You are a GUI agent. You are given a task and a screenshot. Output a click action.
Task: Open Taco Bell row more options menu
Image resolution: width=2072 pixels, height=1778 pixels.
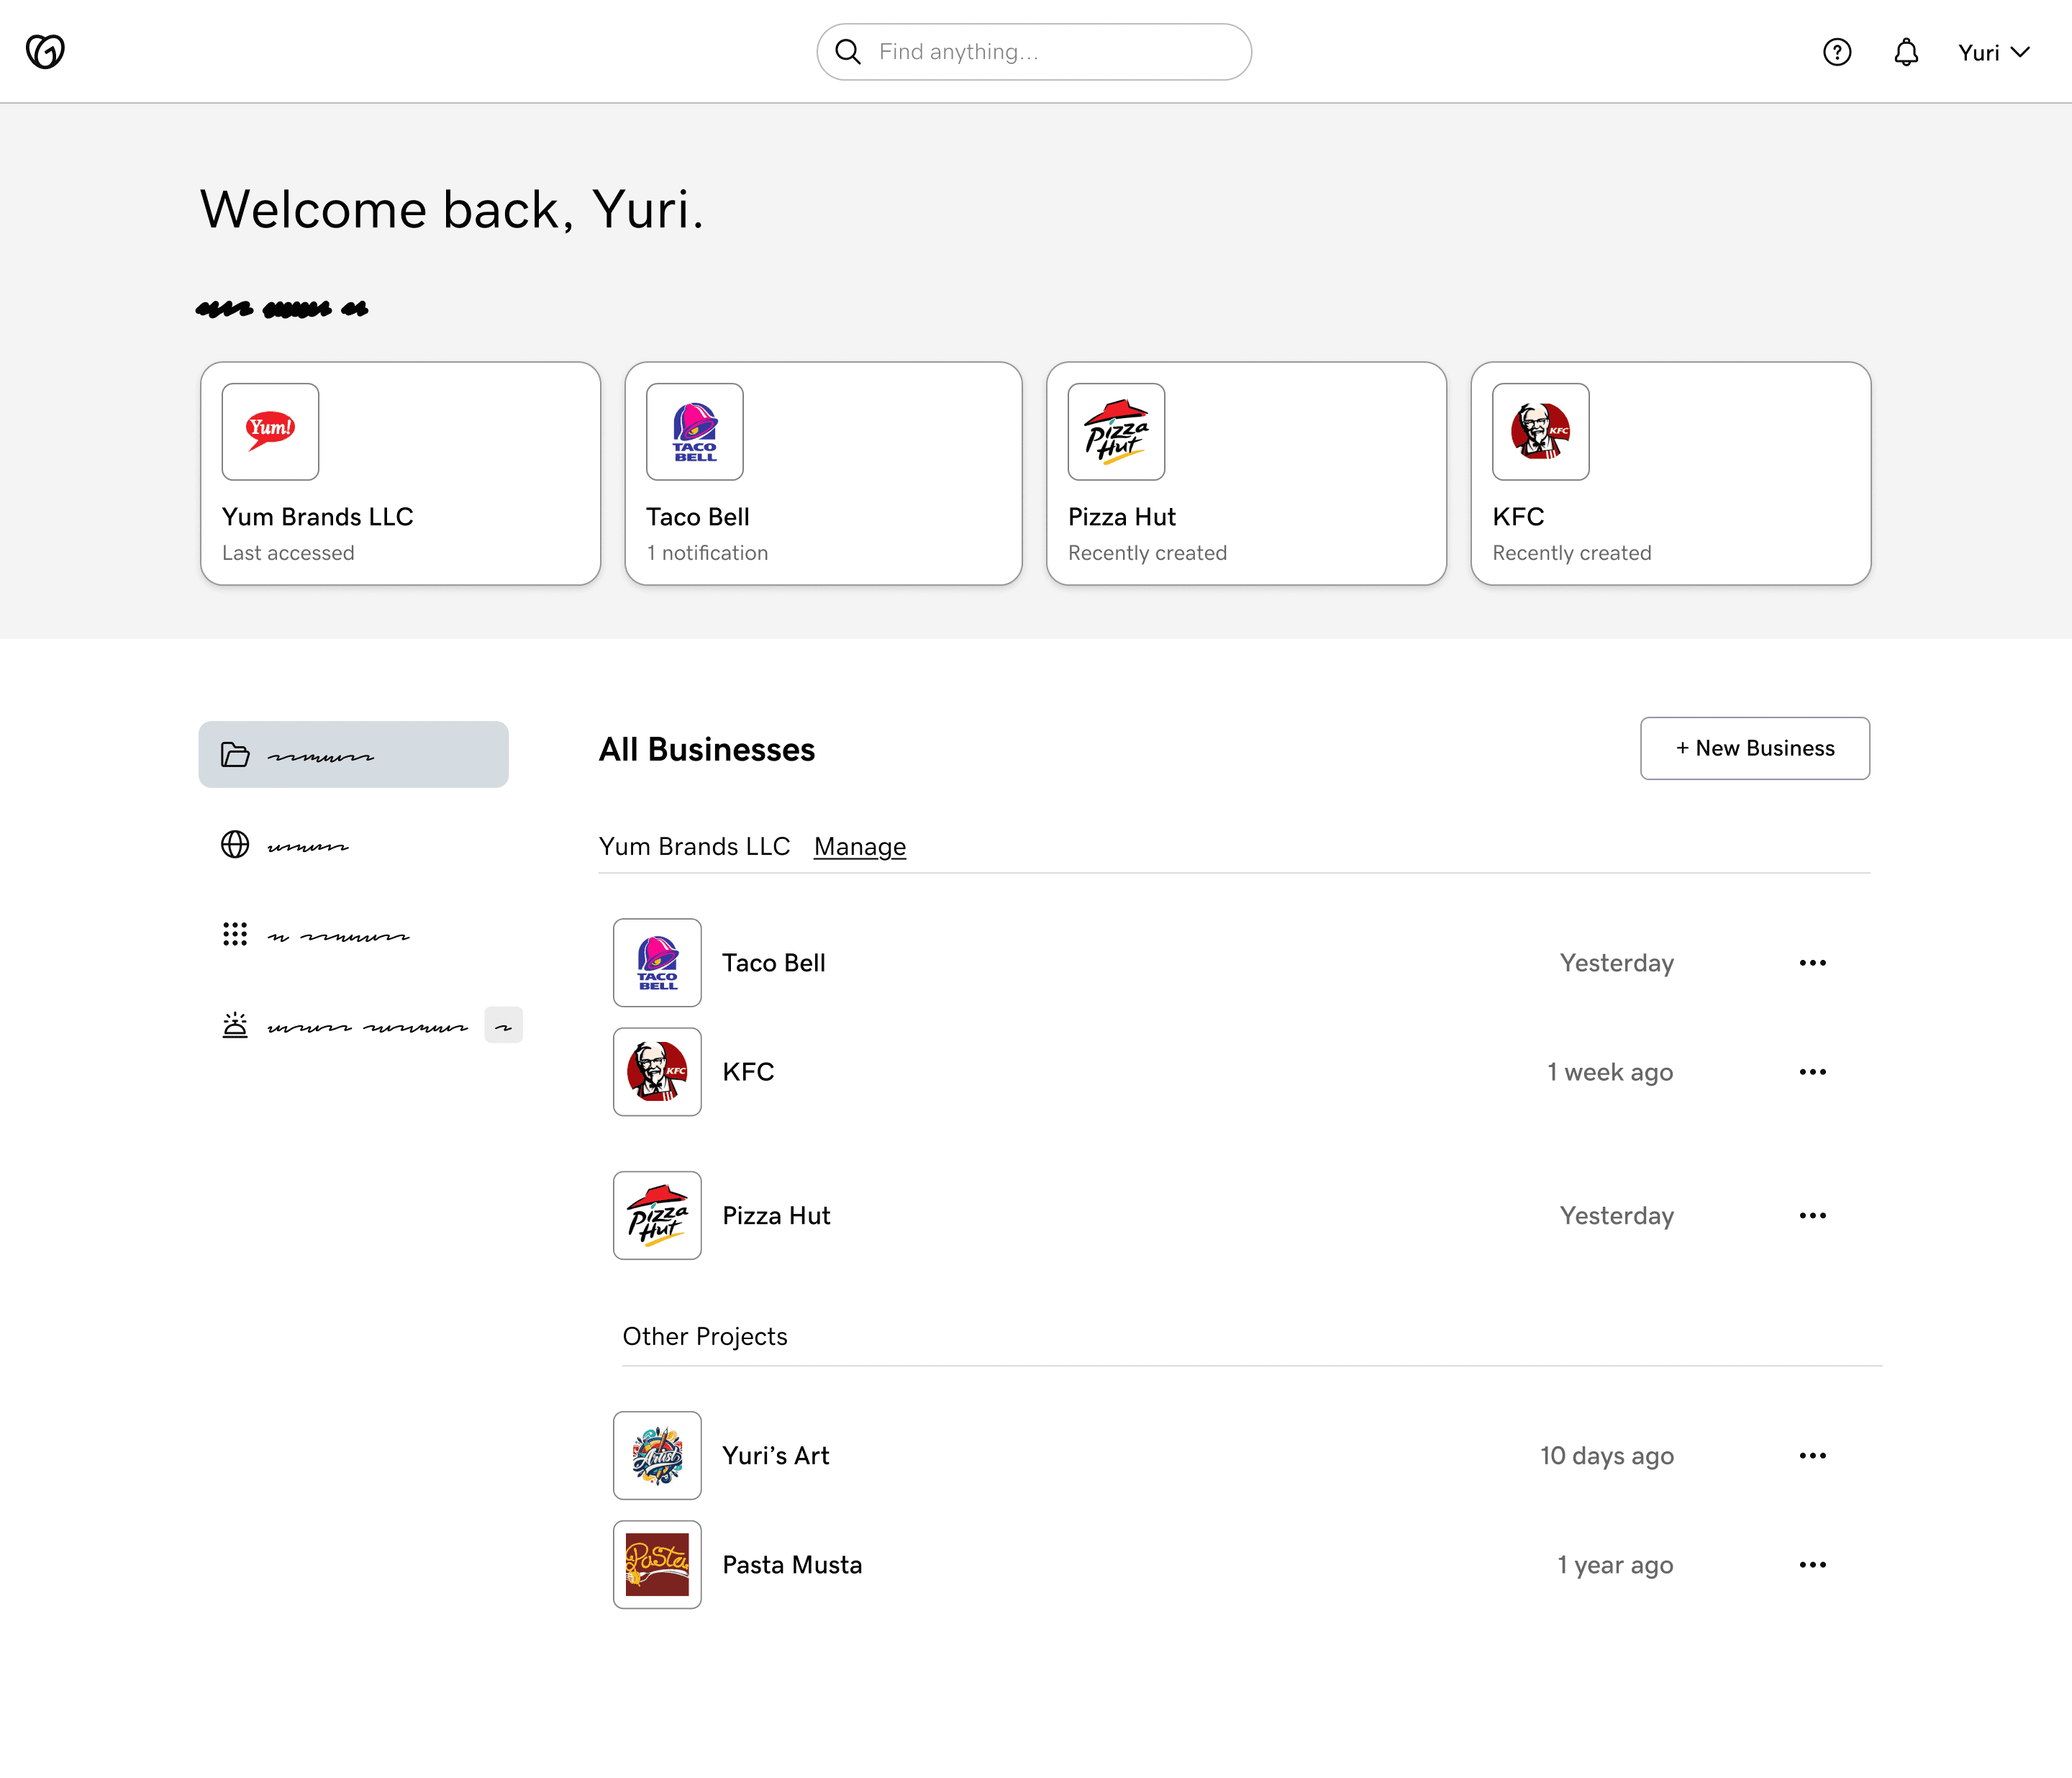coord(1812,963)
